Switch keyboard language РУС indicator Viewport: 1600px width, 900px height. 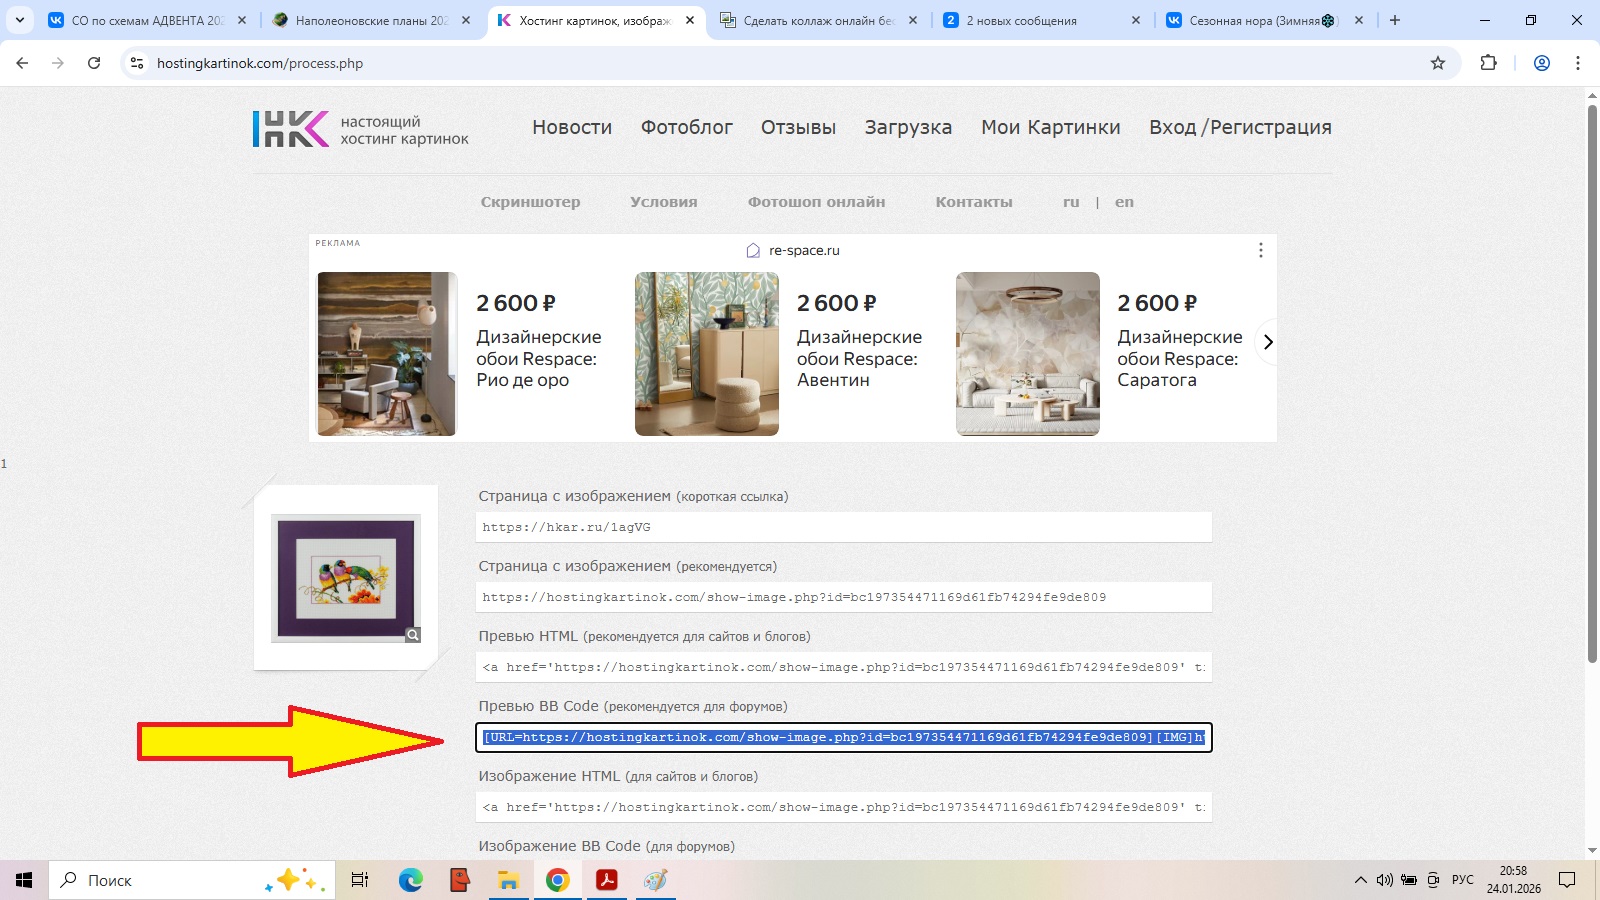pos(1463,880)
